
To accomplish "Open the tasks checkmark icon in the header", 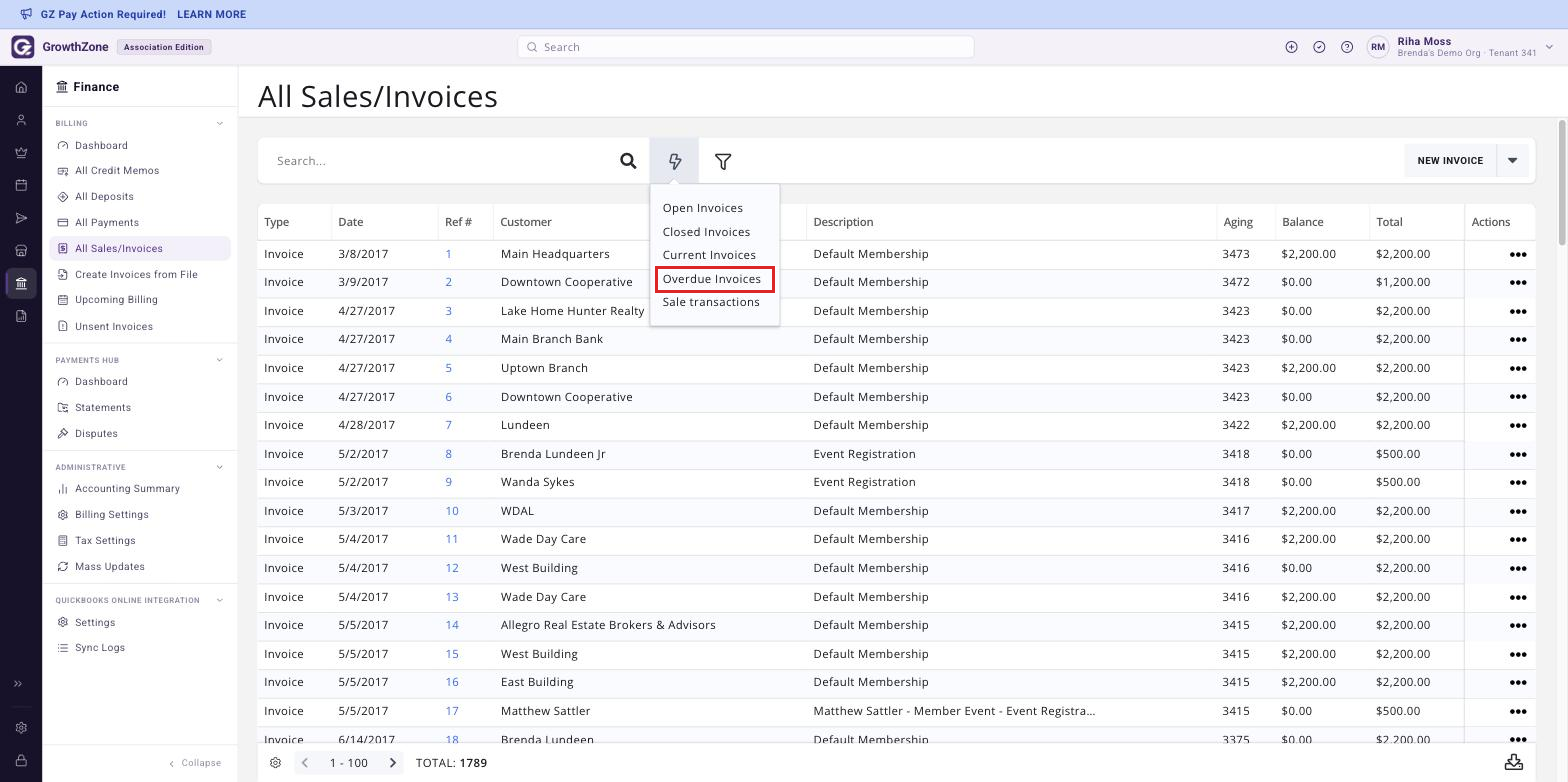I will pyautogui.click(x=1319, y=47).
